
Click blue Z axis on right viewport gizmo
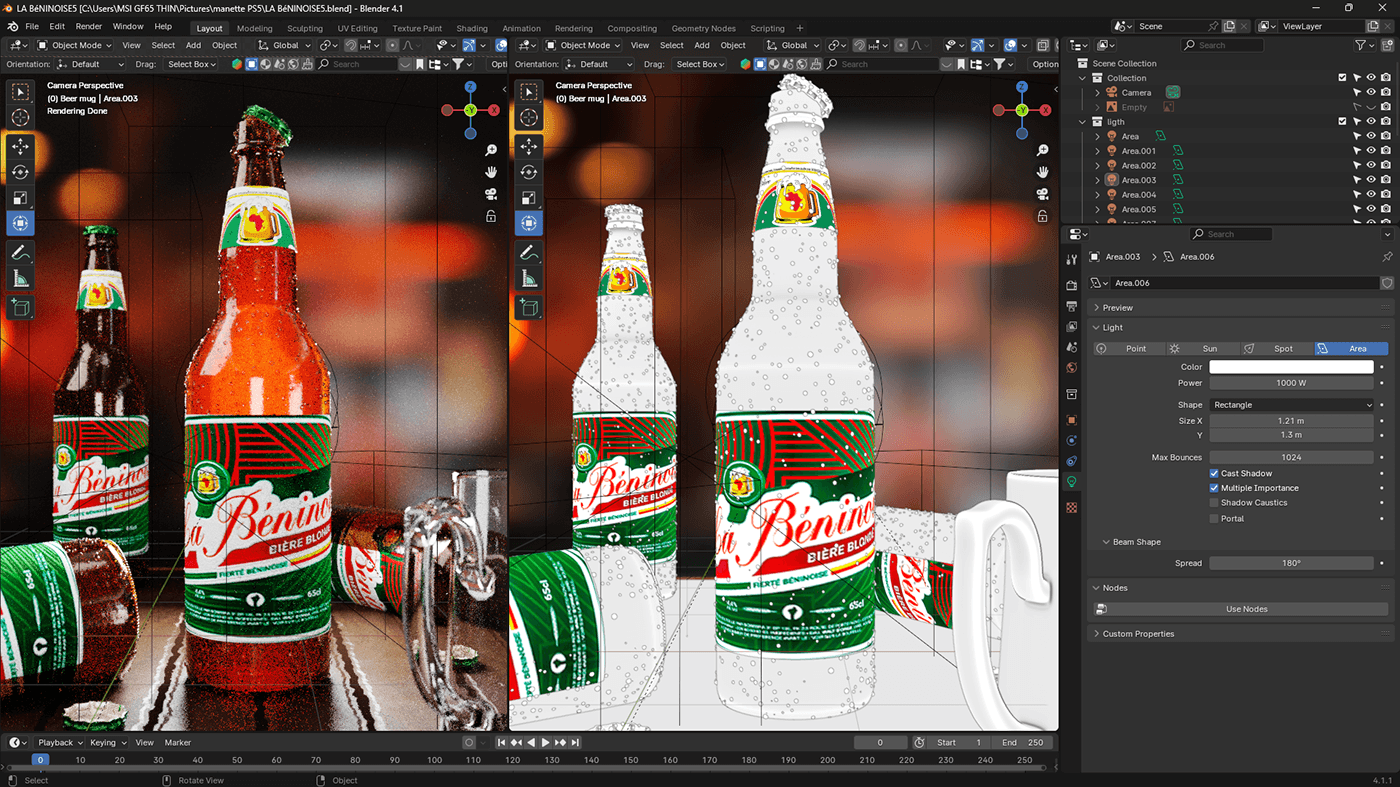click(x=1022, y=86)
